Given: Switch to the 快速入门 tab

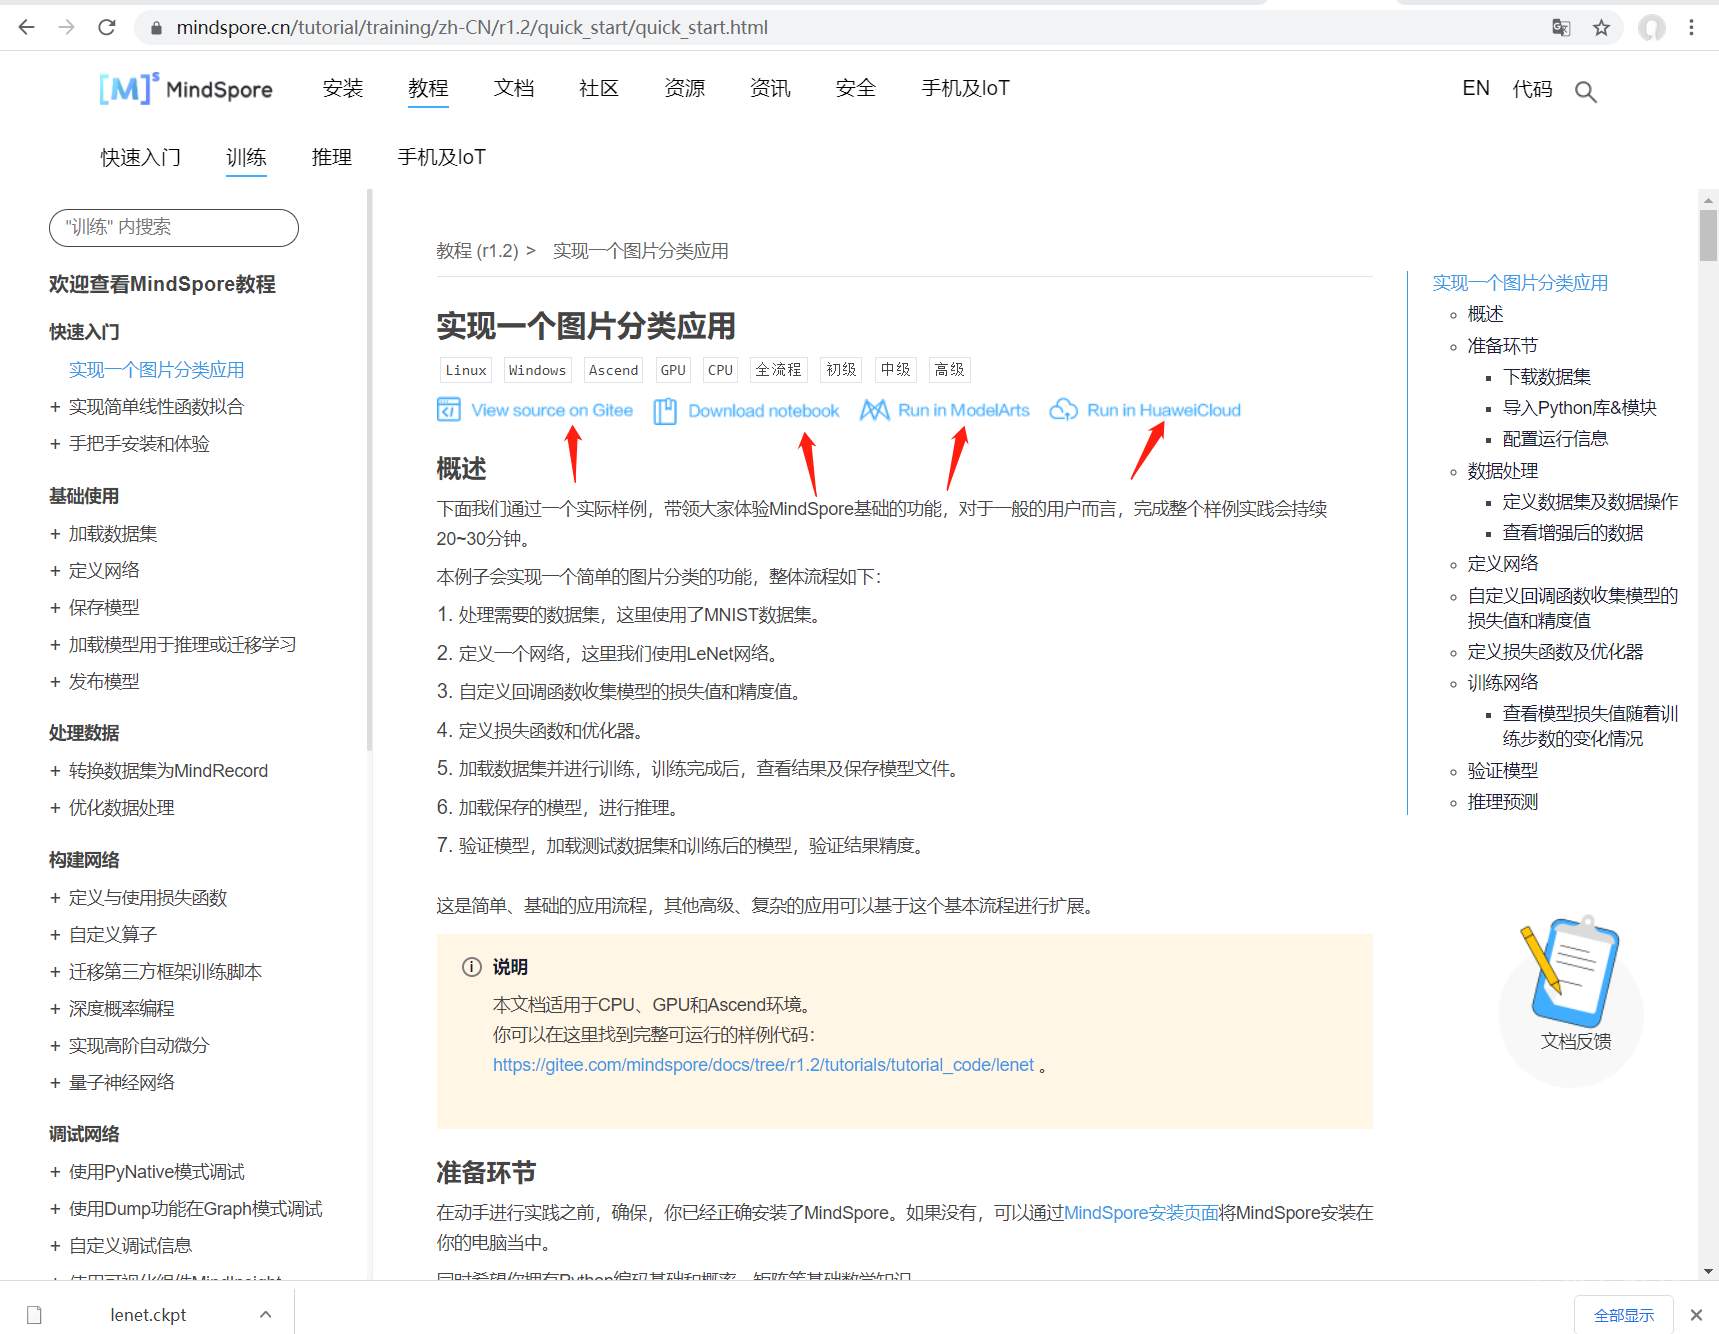Looking at the screenshot, I should 141,157.
